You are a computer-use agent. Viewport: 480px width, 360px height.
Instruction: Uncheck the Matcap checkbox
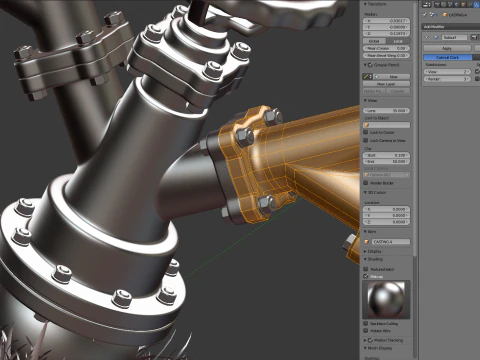point(366,276)
